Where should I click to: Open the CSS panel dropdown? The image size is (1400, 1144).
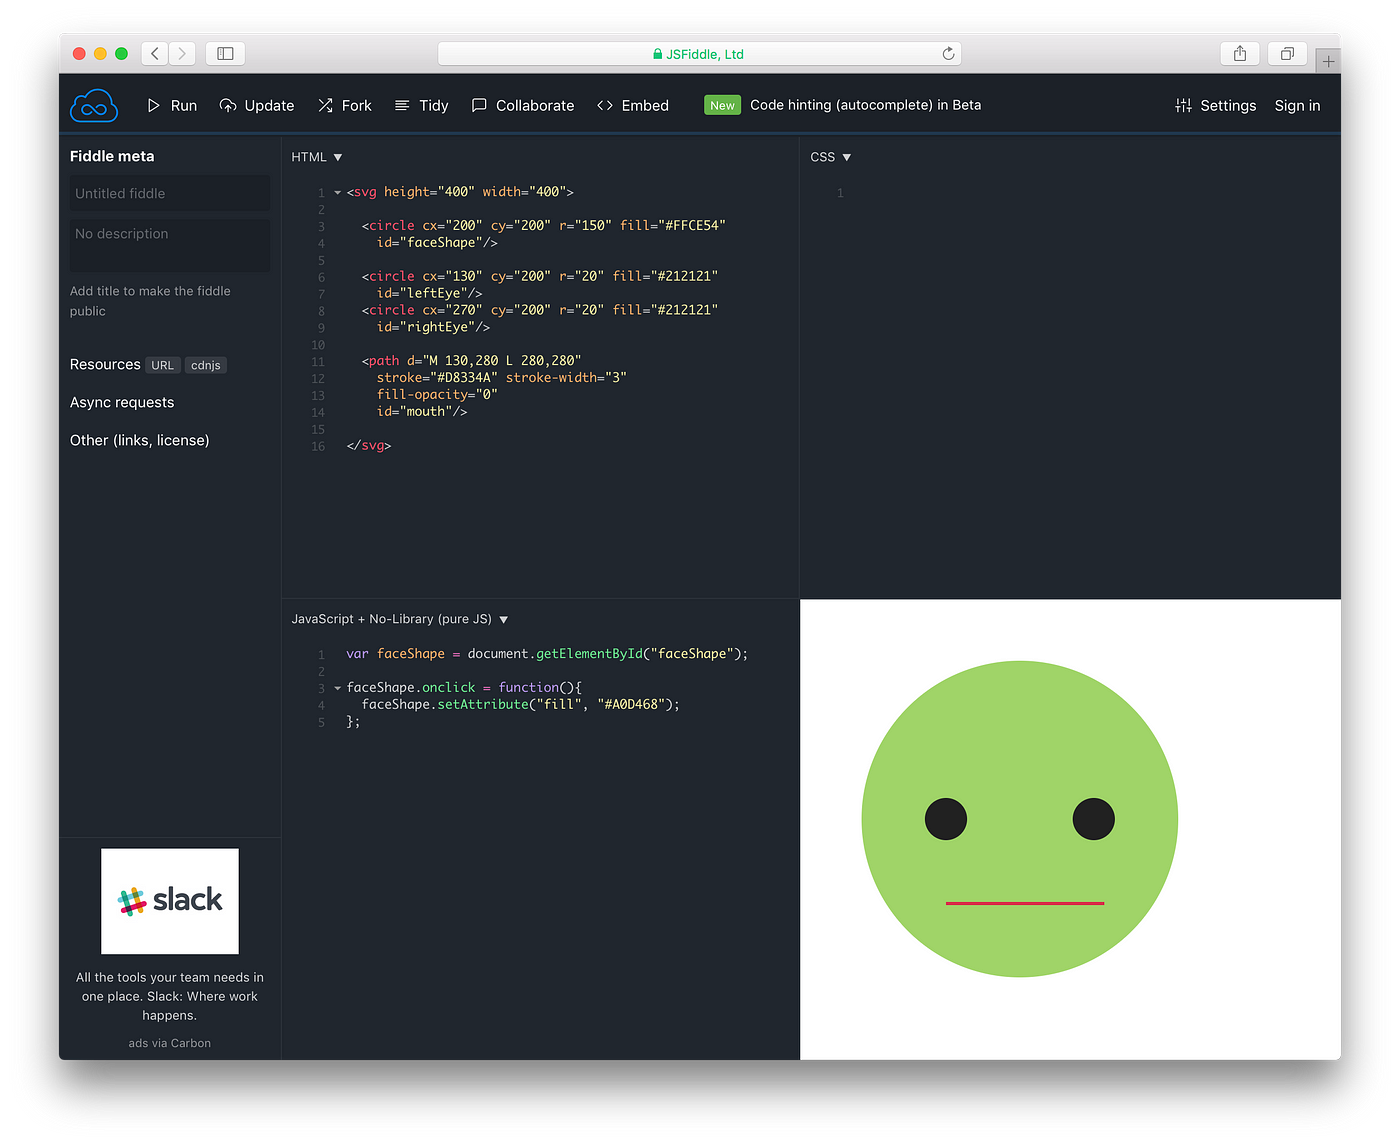click(831, 157)
